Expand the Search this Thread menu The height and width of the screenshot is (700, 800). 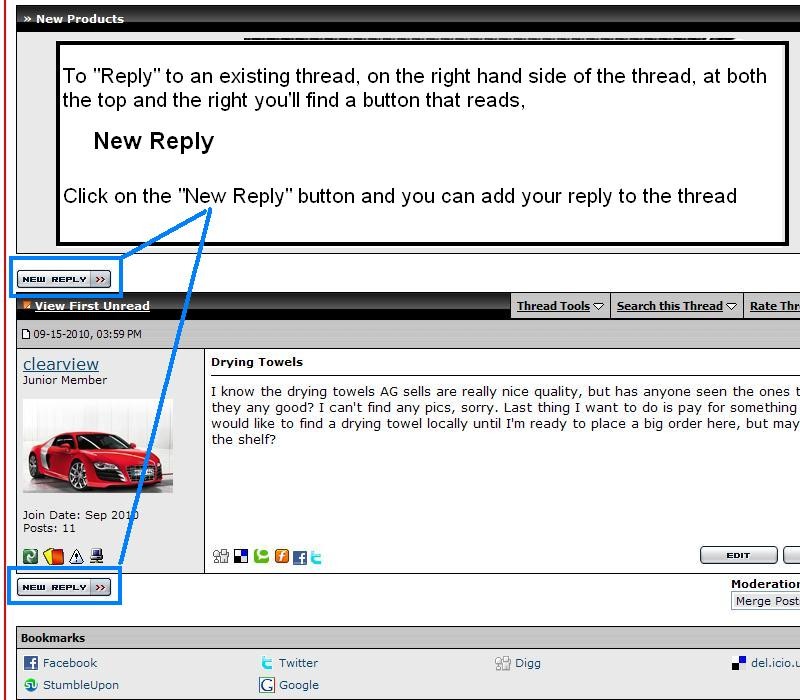[x=676, y=306]
